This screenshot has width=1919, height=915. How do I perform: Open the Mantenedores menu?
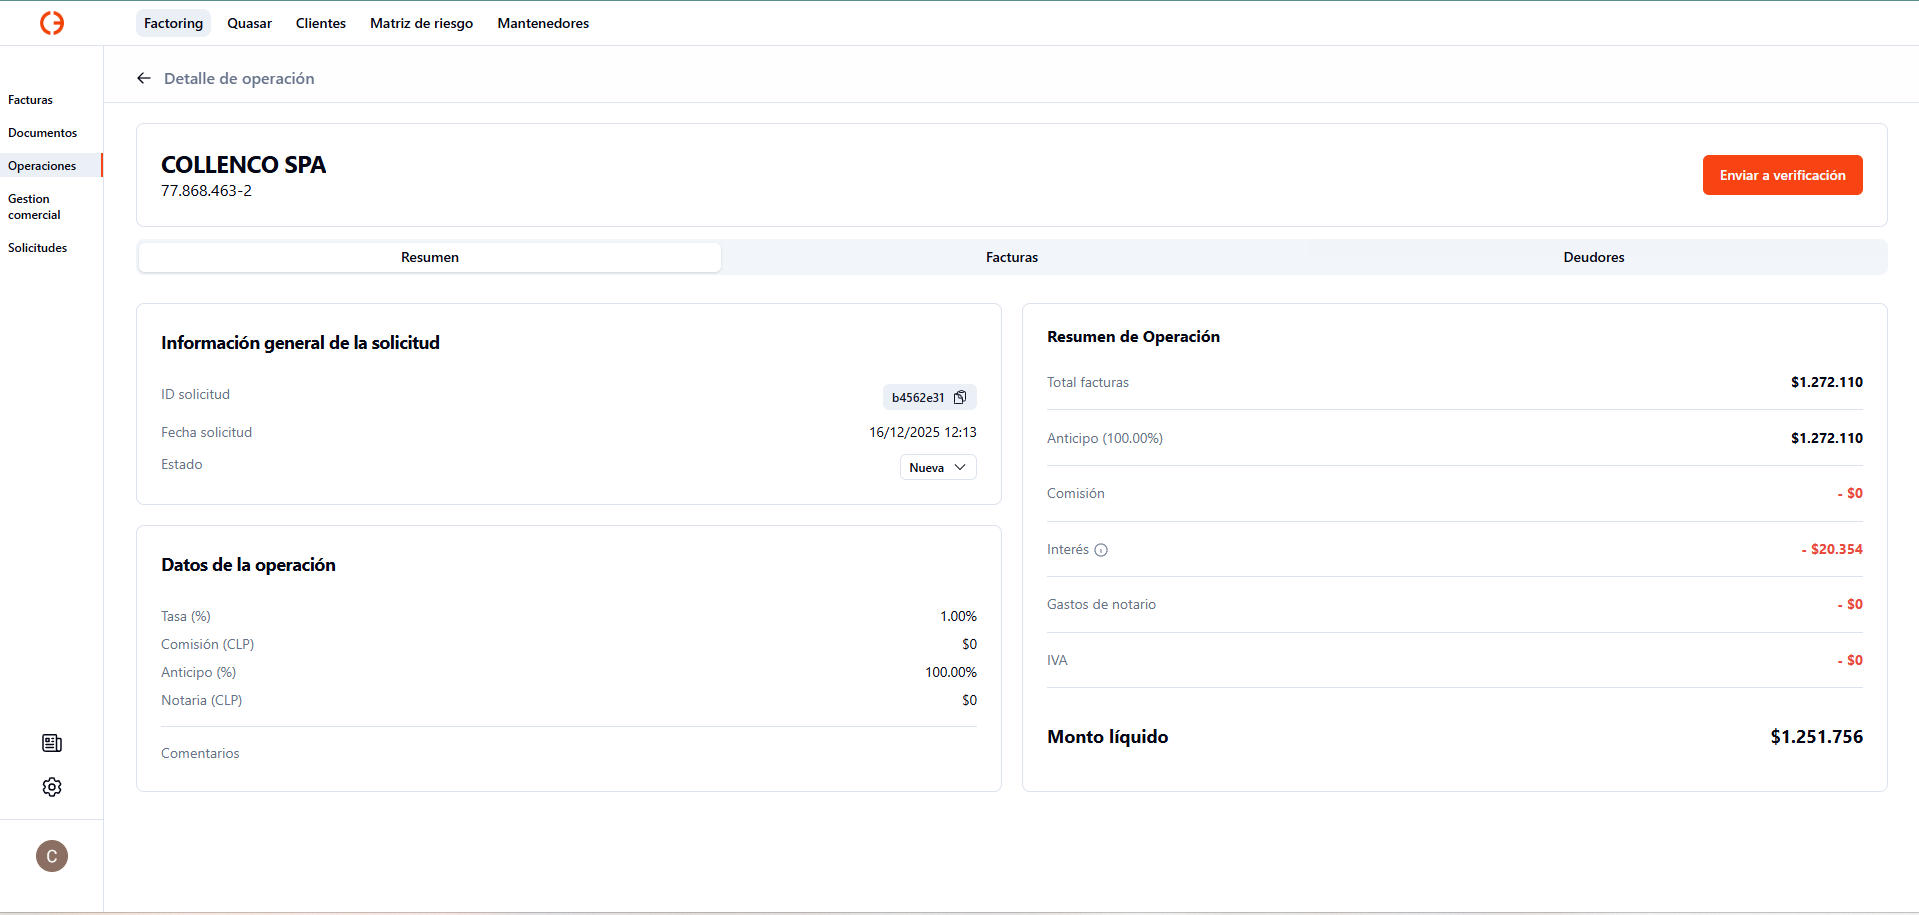pos(543,23)
